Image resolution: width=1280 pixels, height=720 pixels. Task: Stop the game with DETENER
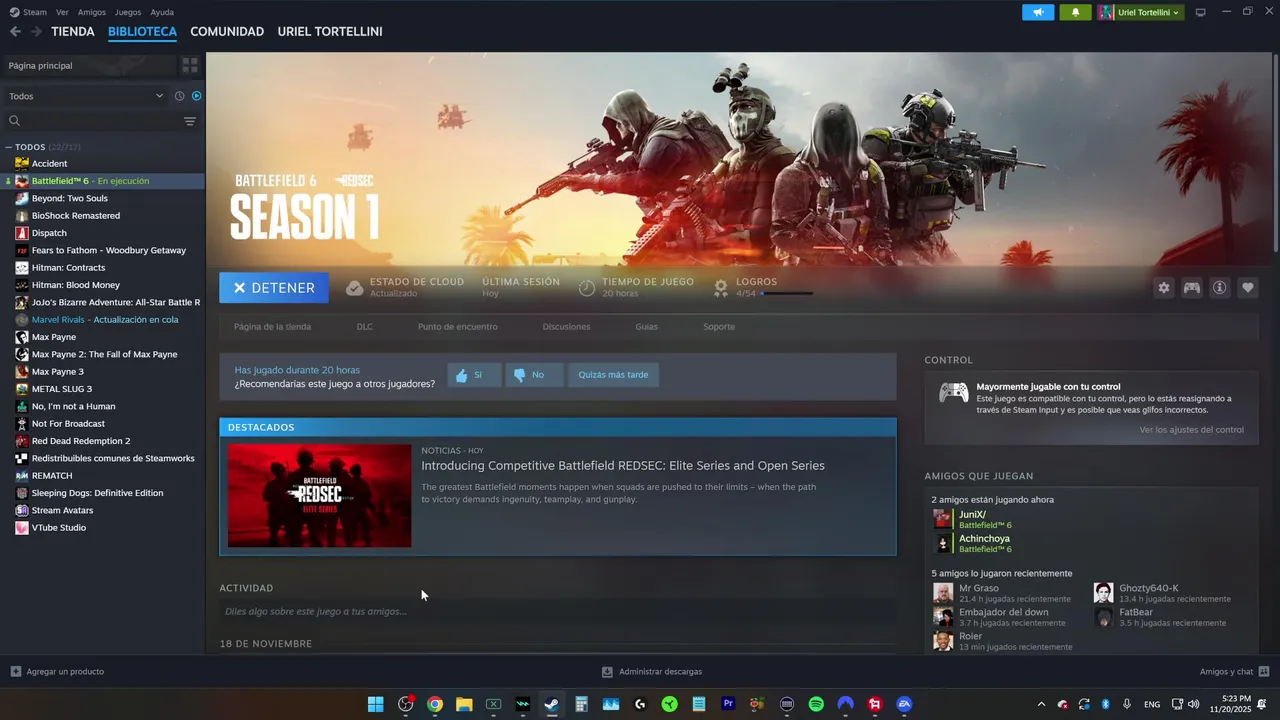click(274, 288)
